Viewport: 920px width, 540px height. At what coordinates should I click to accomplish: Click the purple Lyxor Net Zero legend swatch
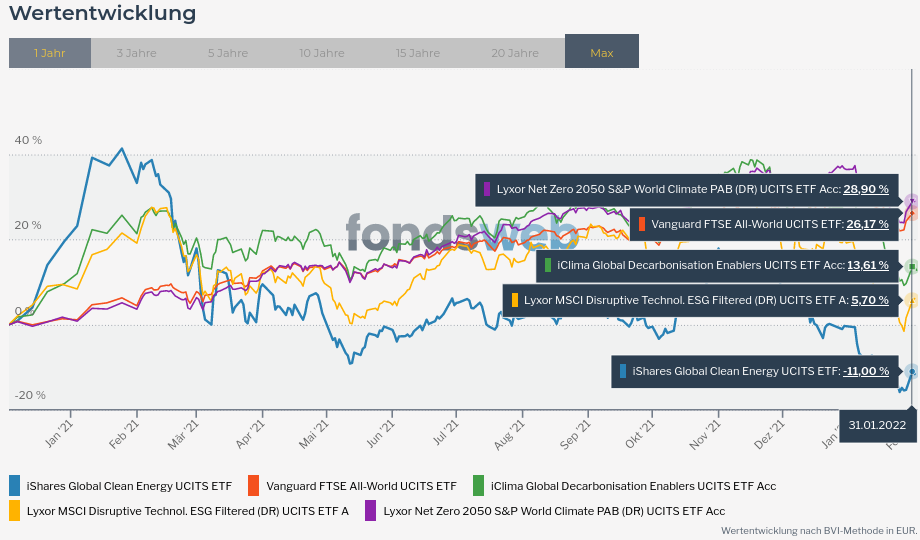point(370,511)
